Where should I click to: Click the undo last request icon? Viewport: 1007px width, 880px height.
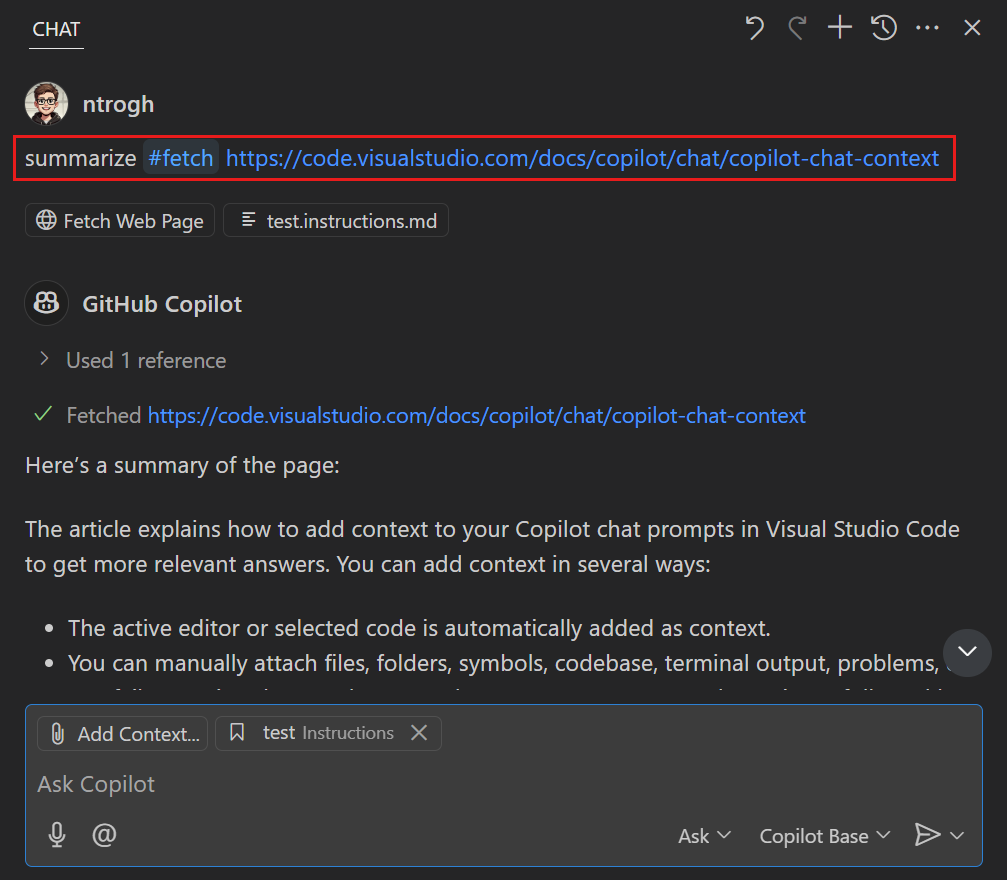click(x=755, y=28)
